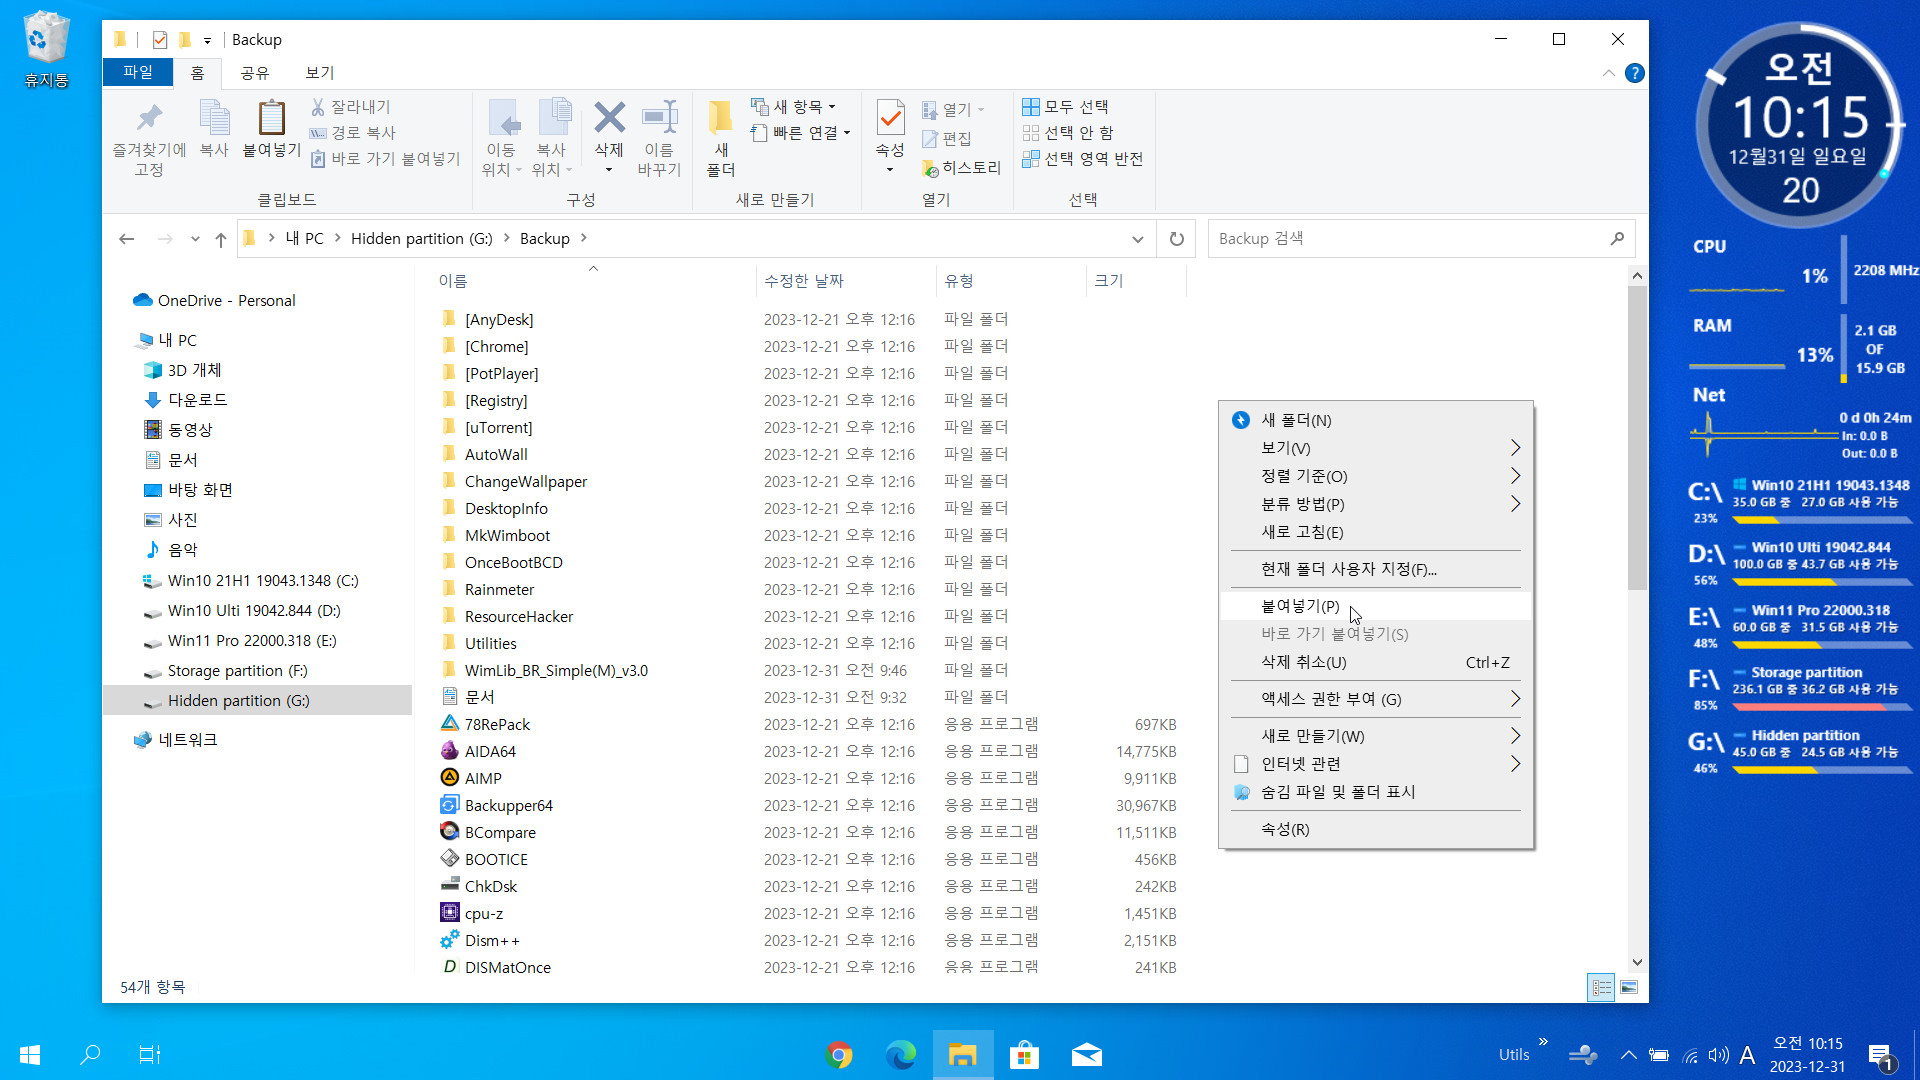Image resolution: width=1920 pixels, height=1080 pixels.
Task: Open New (새로 만들기) submenu in context menu
Action: pyautogui.click(x=1375, y=736)
